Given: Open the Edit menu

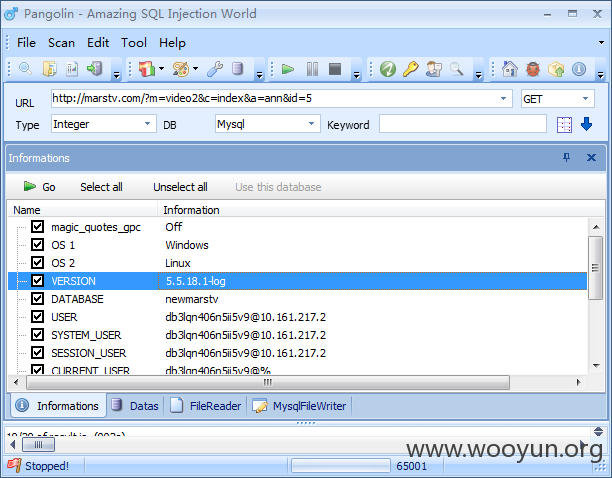Looking at the screenshot, I should 98,43.
